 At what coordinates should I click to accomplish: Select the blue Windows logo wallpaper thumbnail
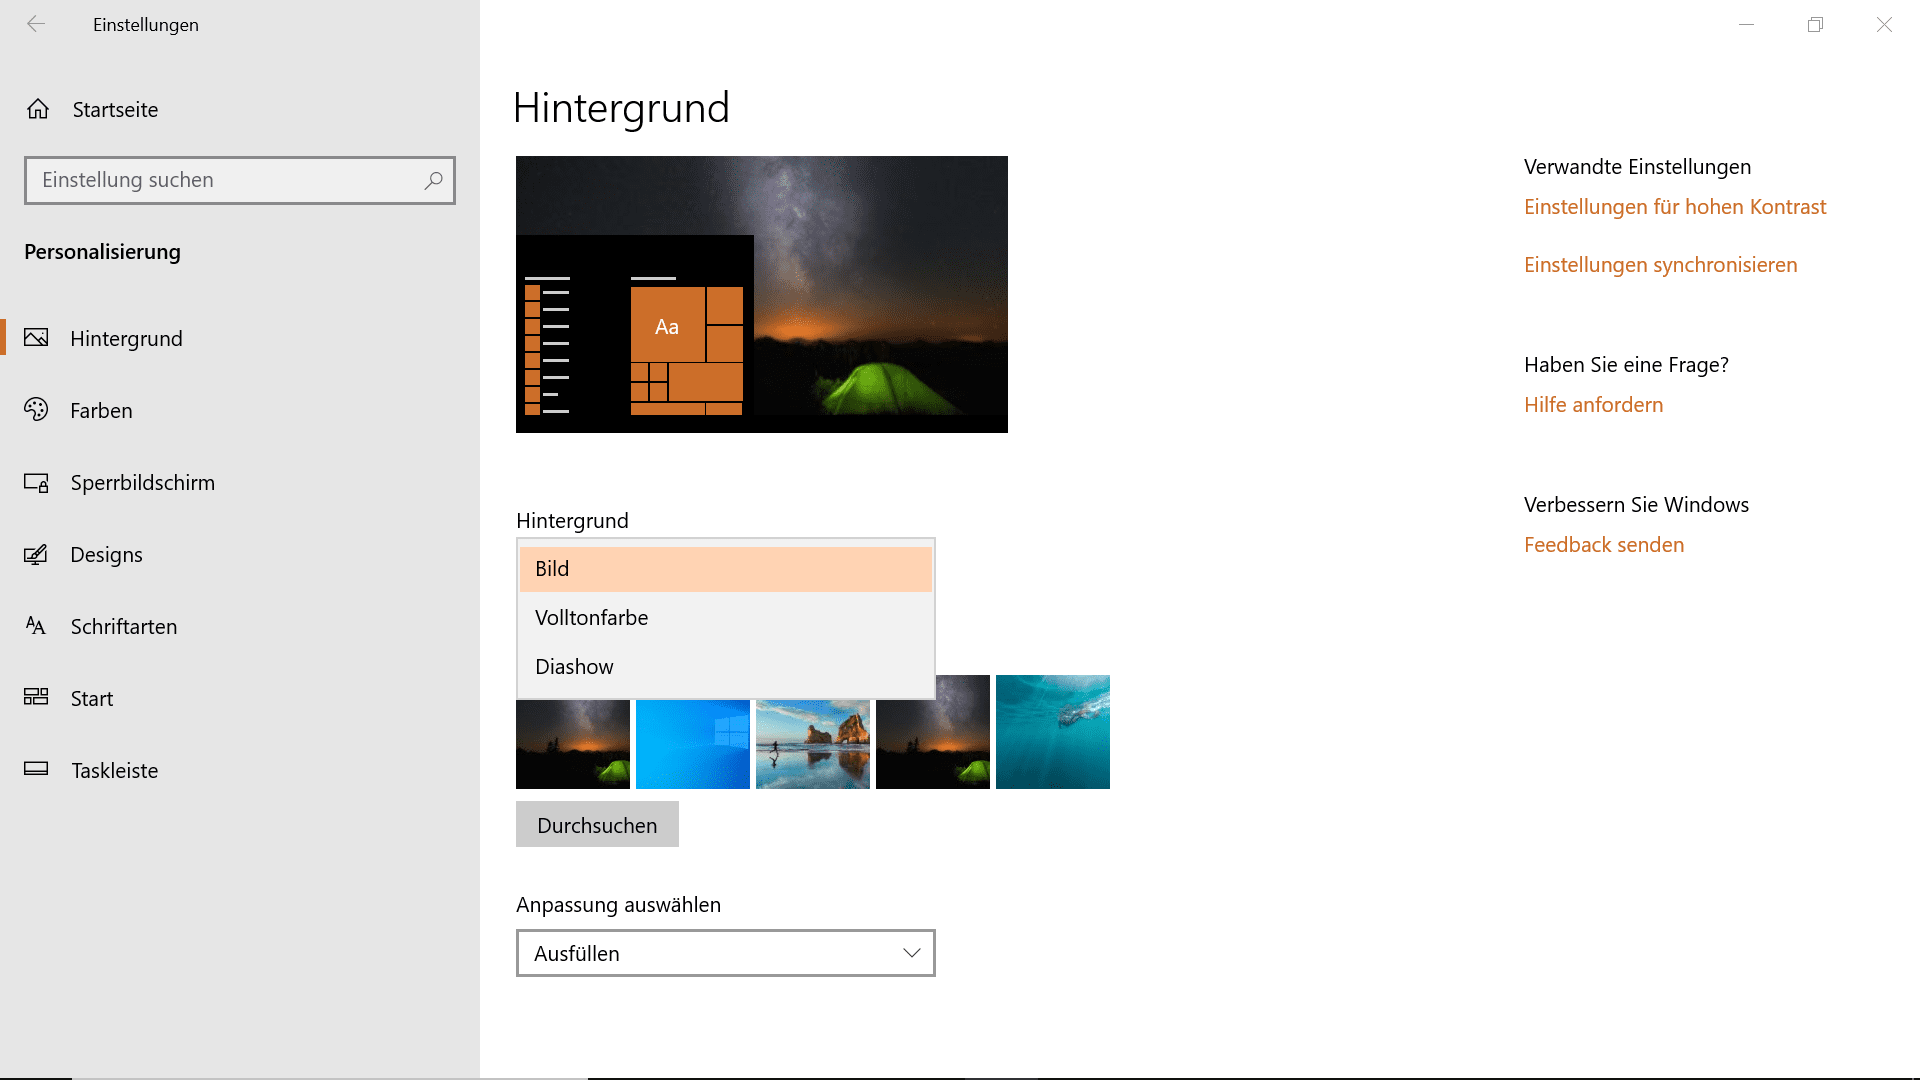coord(693,744)
